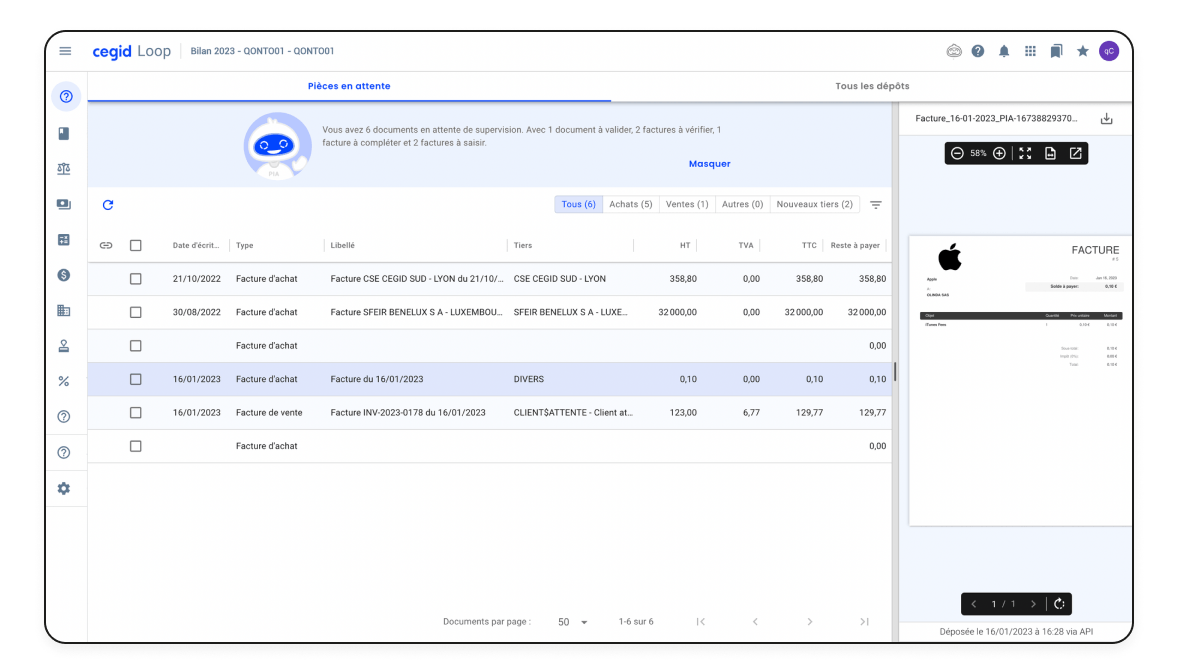Open the documents per page dropdown
Image resolution: width=1184 pixels, height=668 pixels.
coord(572,622)
